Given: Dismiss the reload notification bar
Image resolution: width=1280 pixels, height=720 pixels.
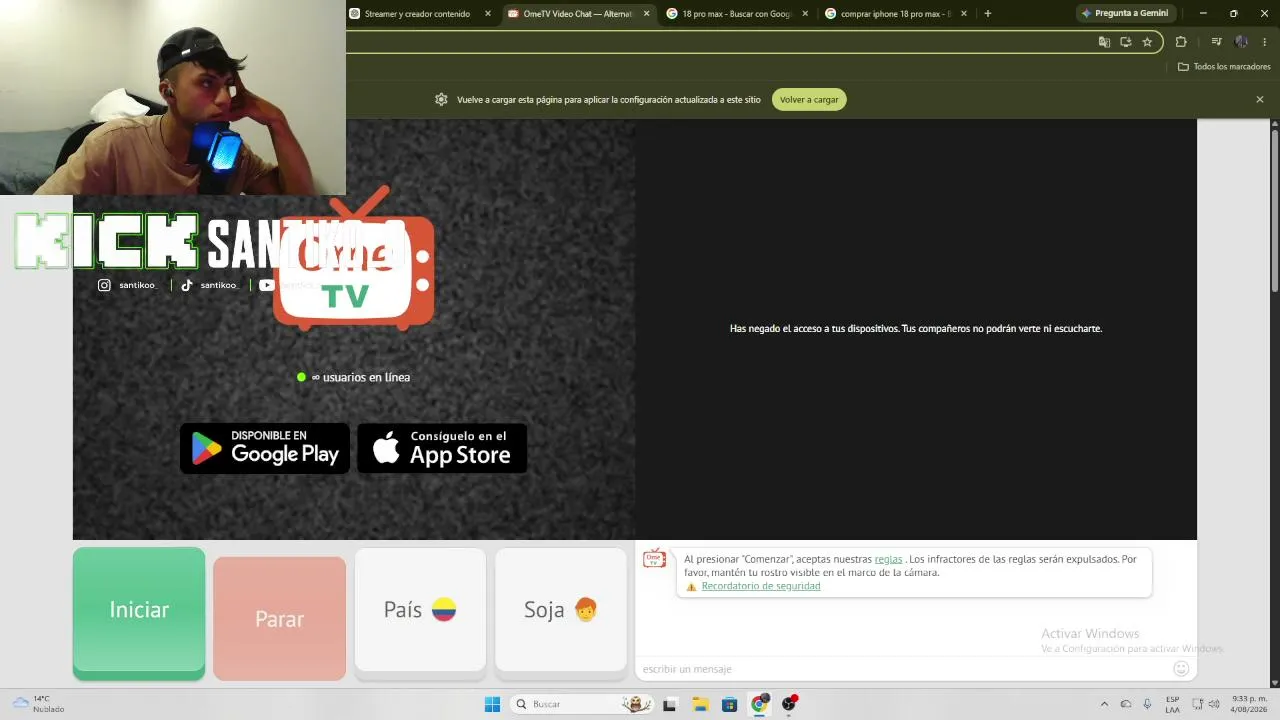Looking at the screenshot, I should pos(1260,100).
